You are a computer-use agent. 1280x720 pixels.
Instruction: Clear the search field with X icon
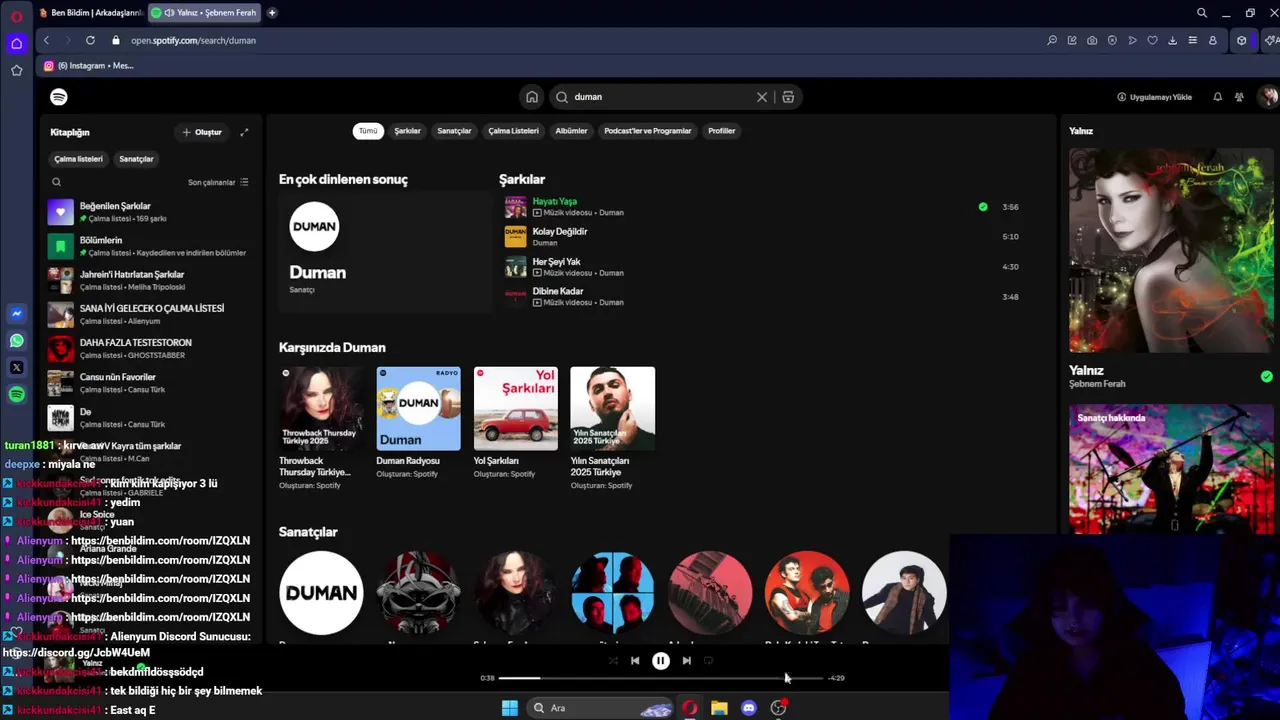762,97
